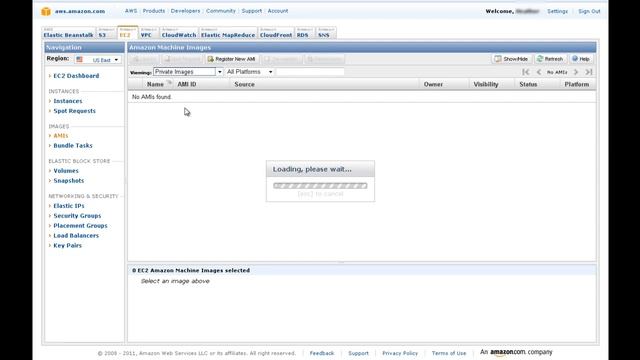Viewport: 640px width, 360px height.
Task: Open Spot Requests in navigation
Action: [75, 111]
